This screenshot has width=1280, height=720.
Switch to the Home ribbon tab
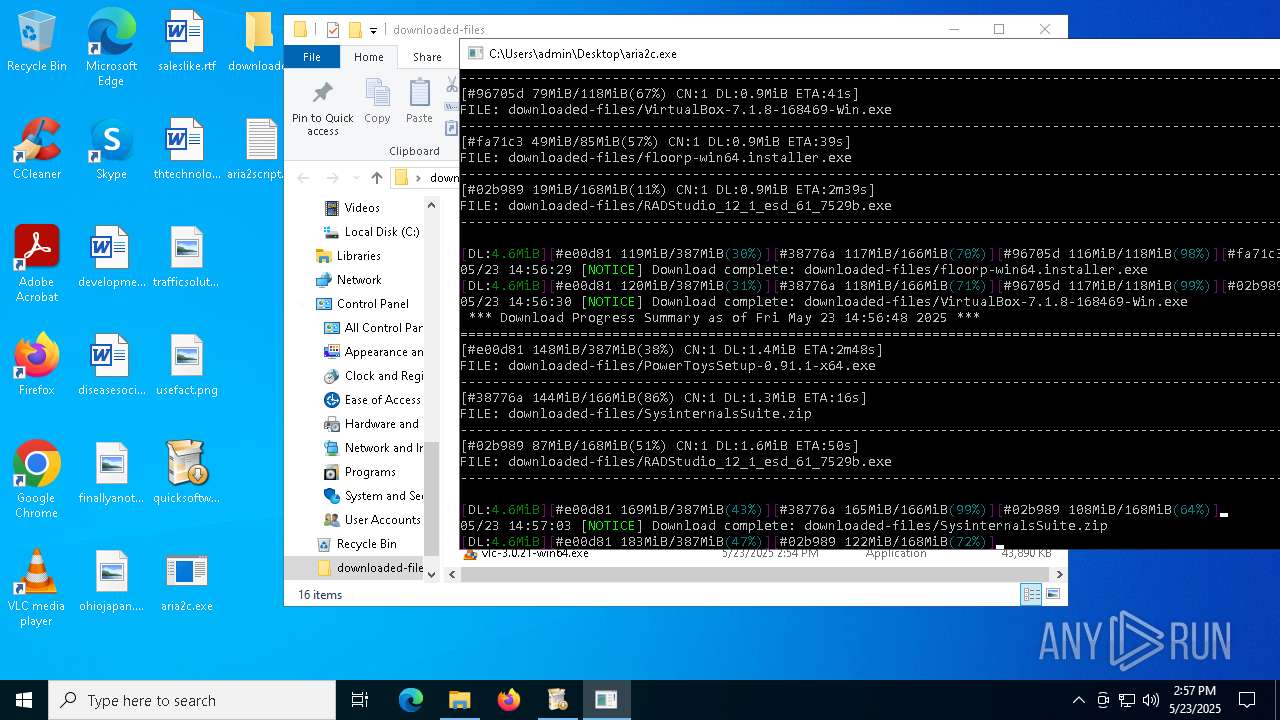[x=368, y=57]
